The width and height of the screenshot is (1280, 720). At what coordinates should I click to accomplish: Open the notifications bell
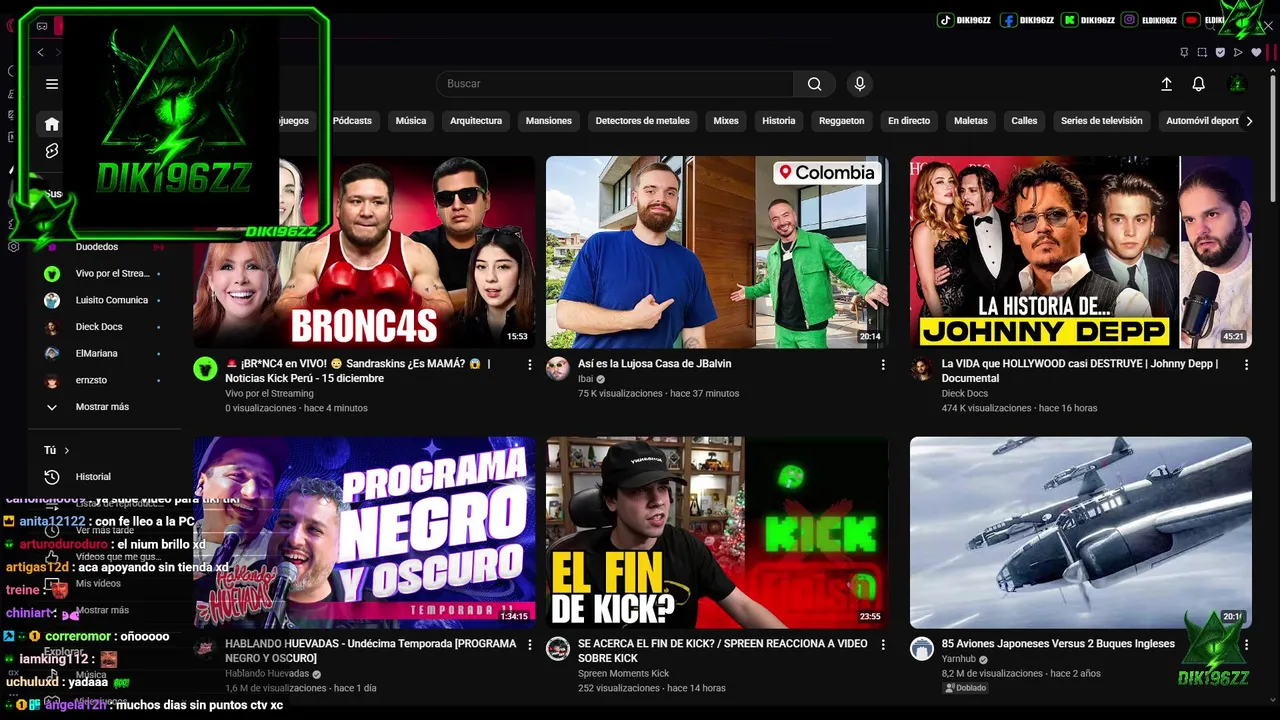1198,84
